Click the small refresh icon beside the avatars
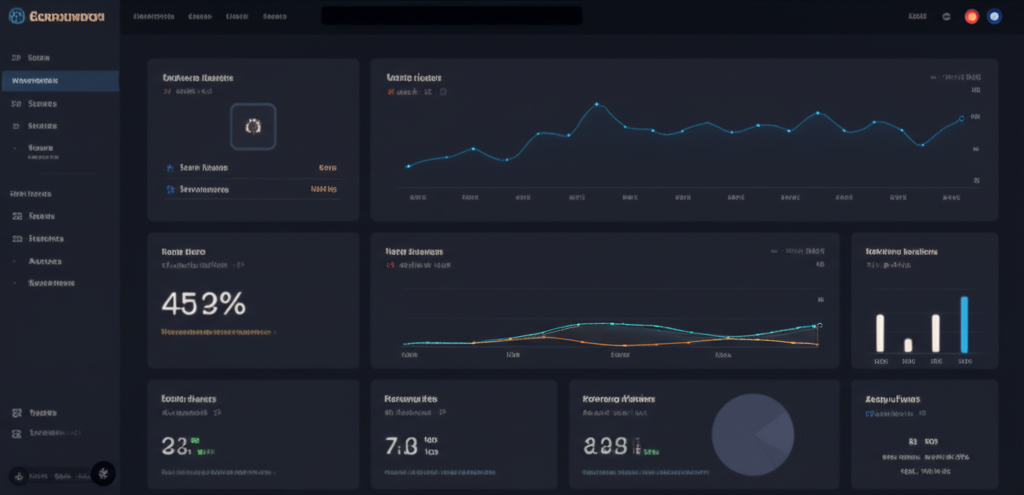This screenshot has height=495, width=1024. (x=946, y=17)
